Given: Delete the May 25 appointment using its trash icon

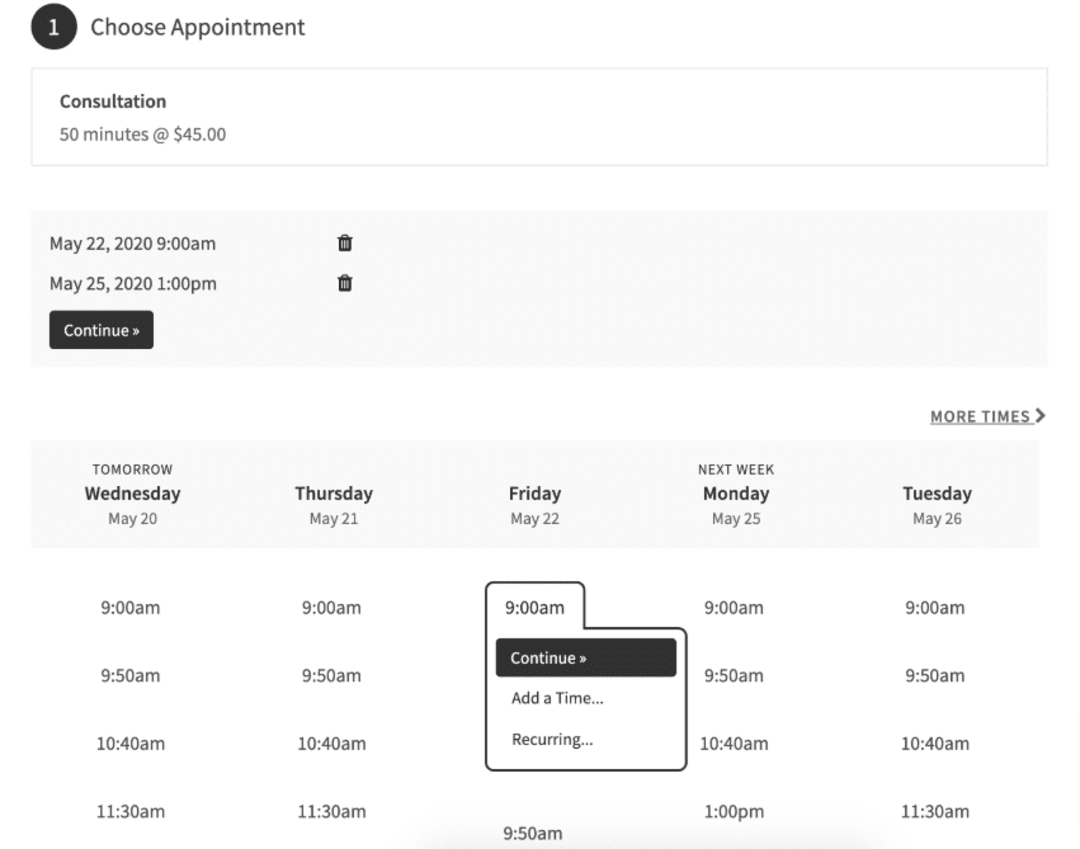Looking at the screenshot, I should [x=344, y=283].
